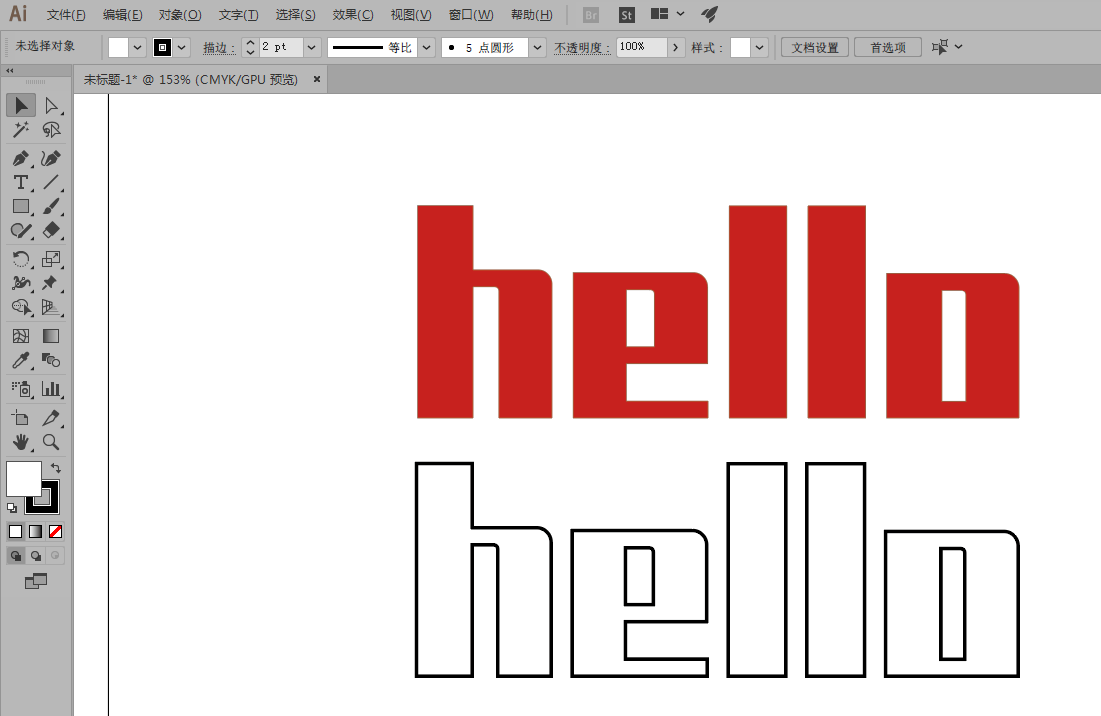This screenshot has height=716, width=1101.
Task: Select the Curvature tool
Action: (51, 159)
